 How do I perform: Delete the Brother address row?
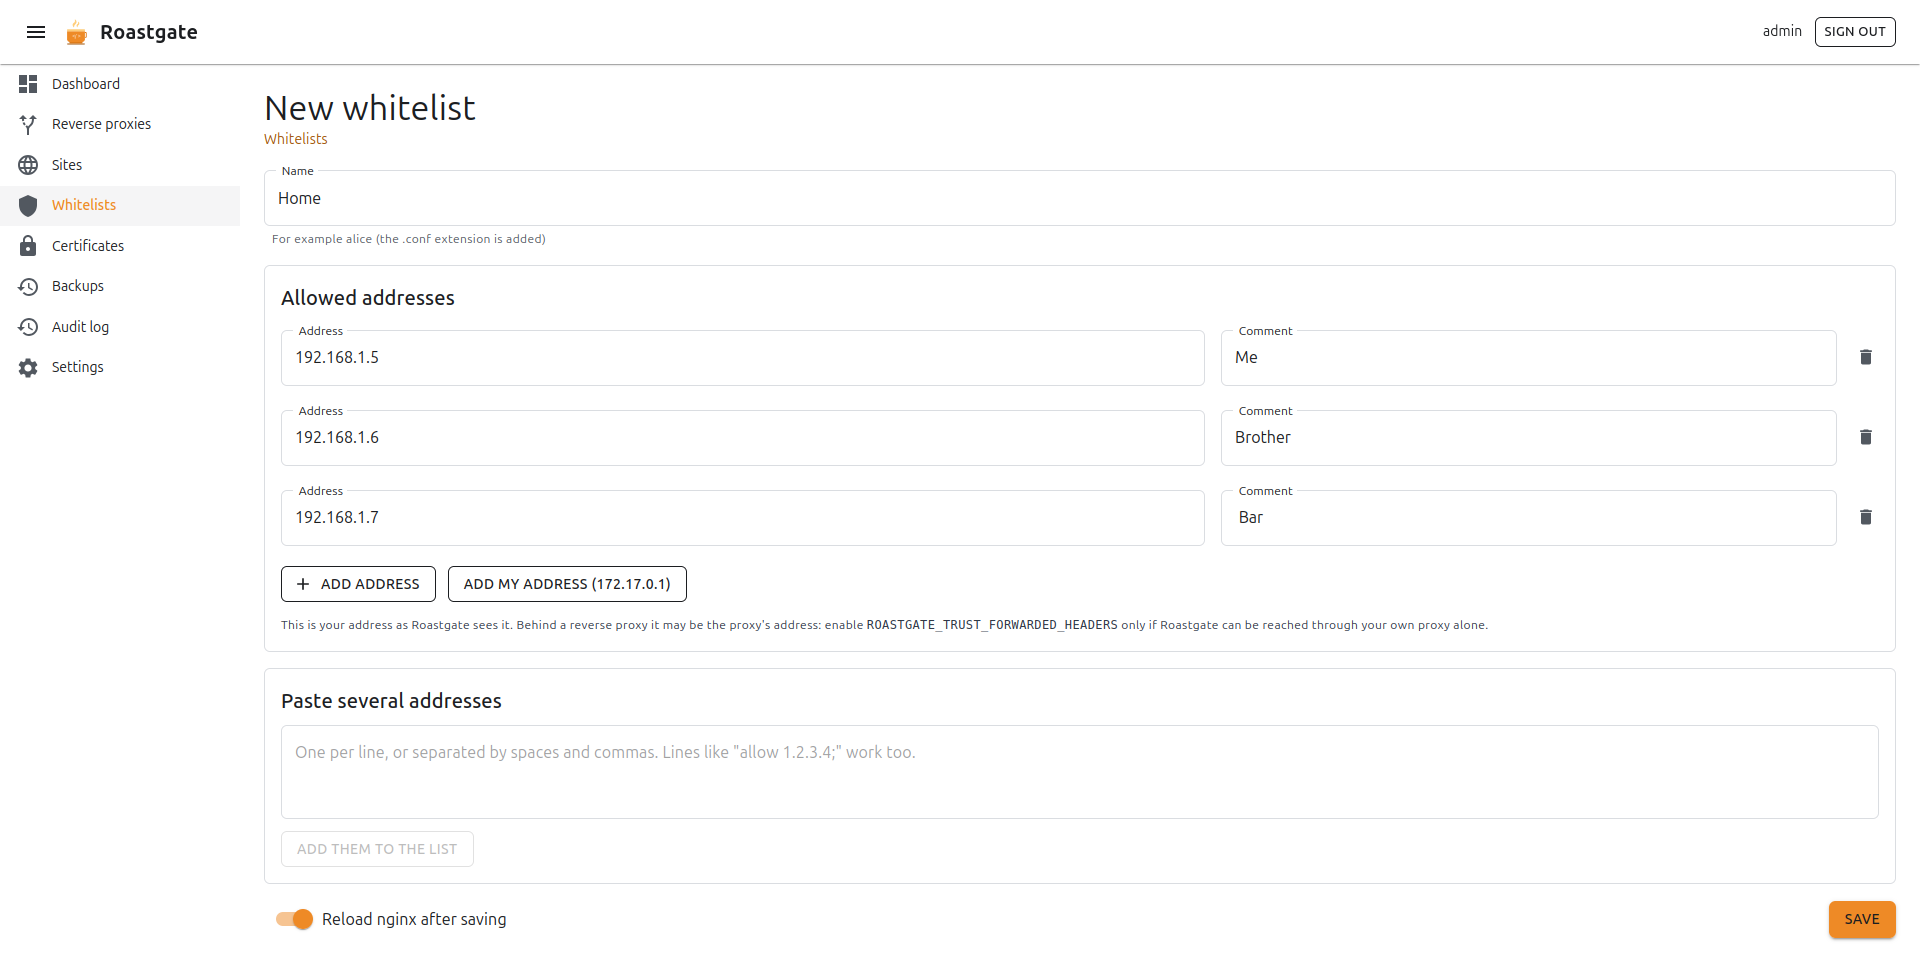pos(1865,437)
